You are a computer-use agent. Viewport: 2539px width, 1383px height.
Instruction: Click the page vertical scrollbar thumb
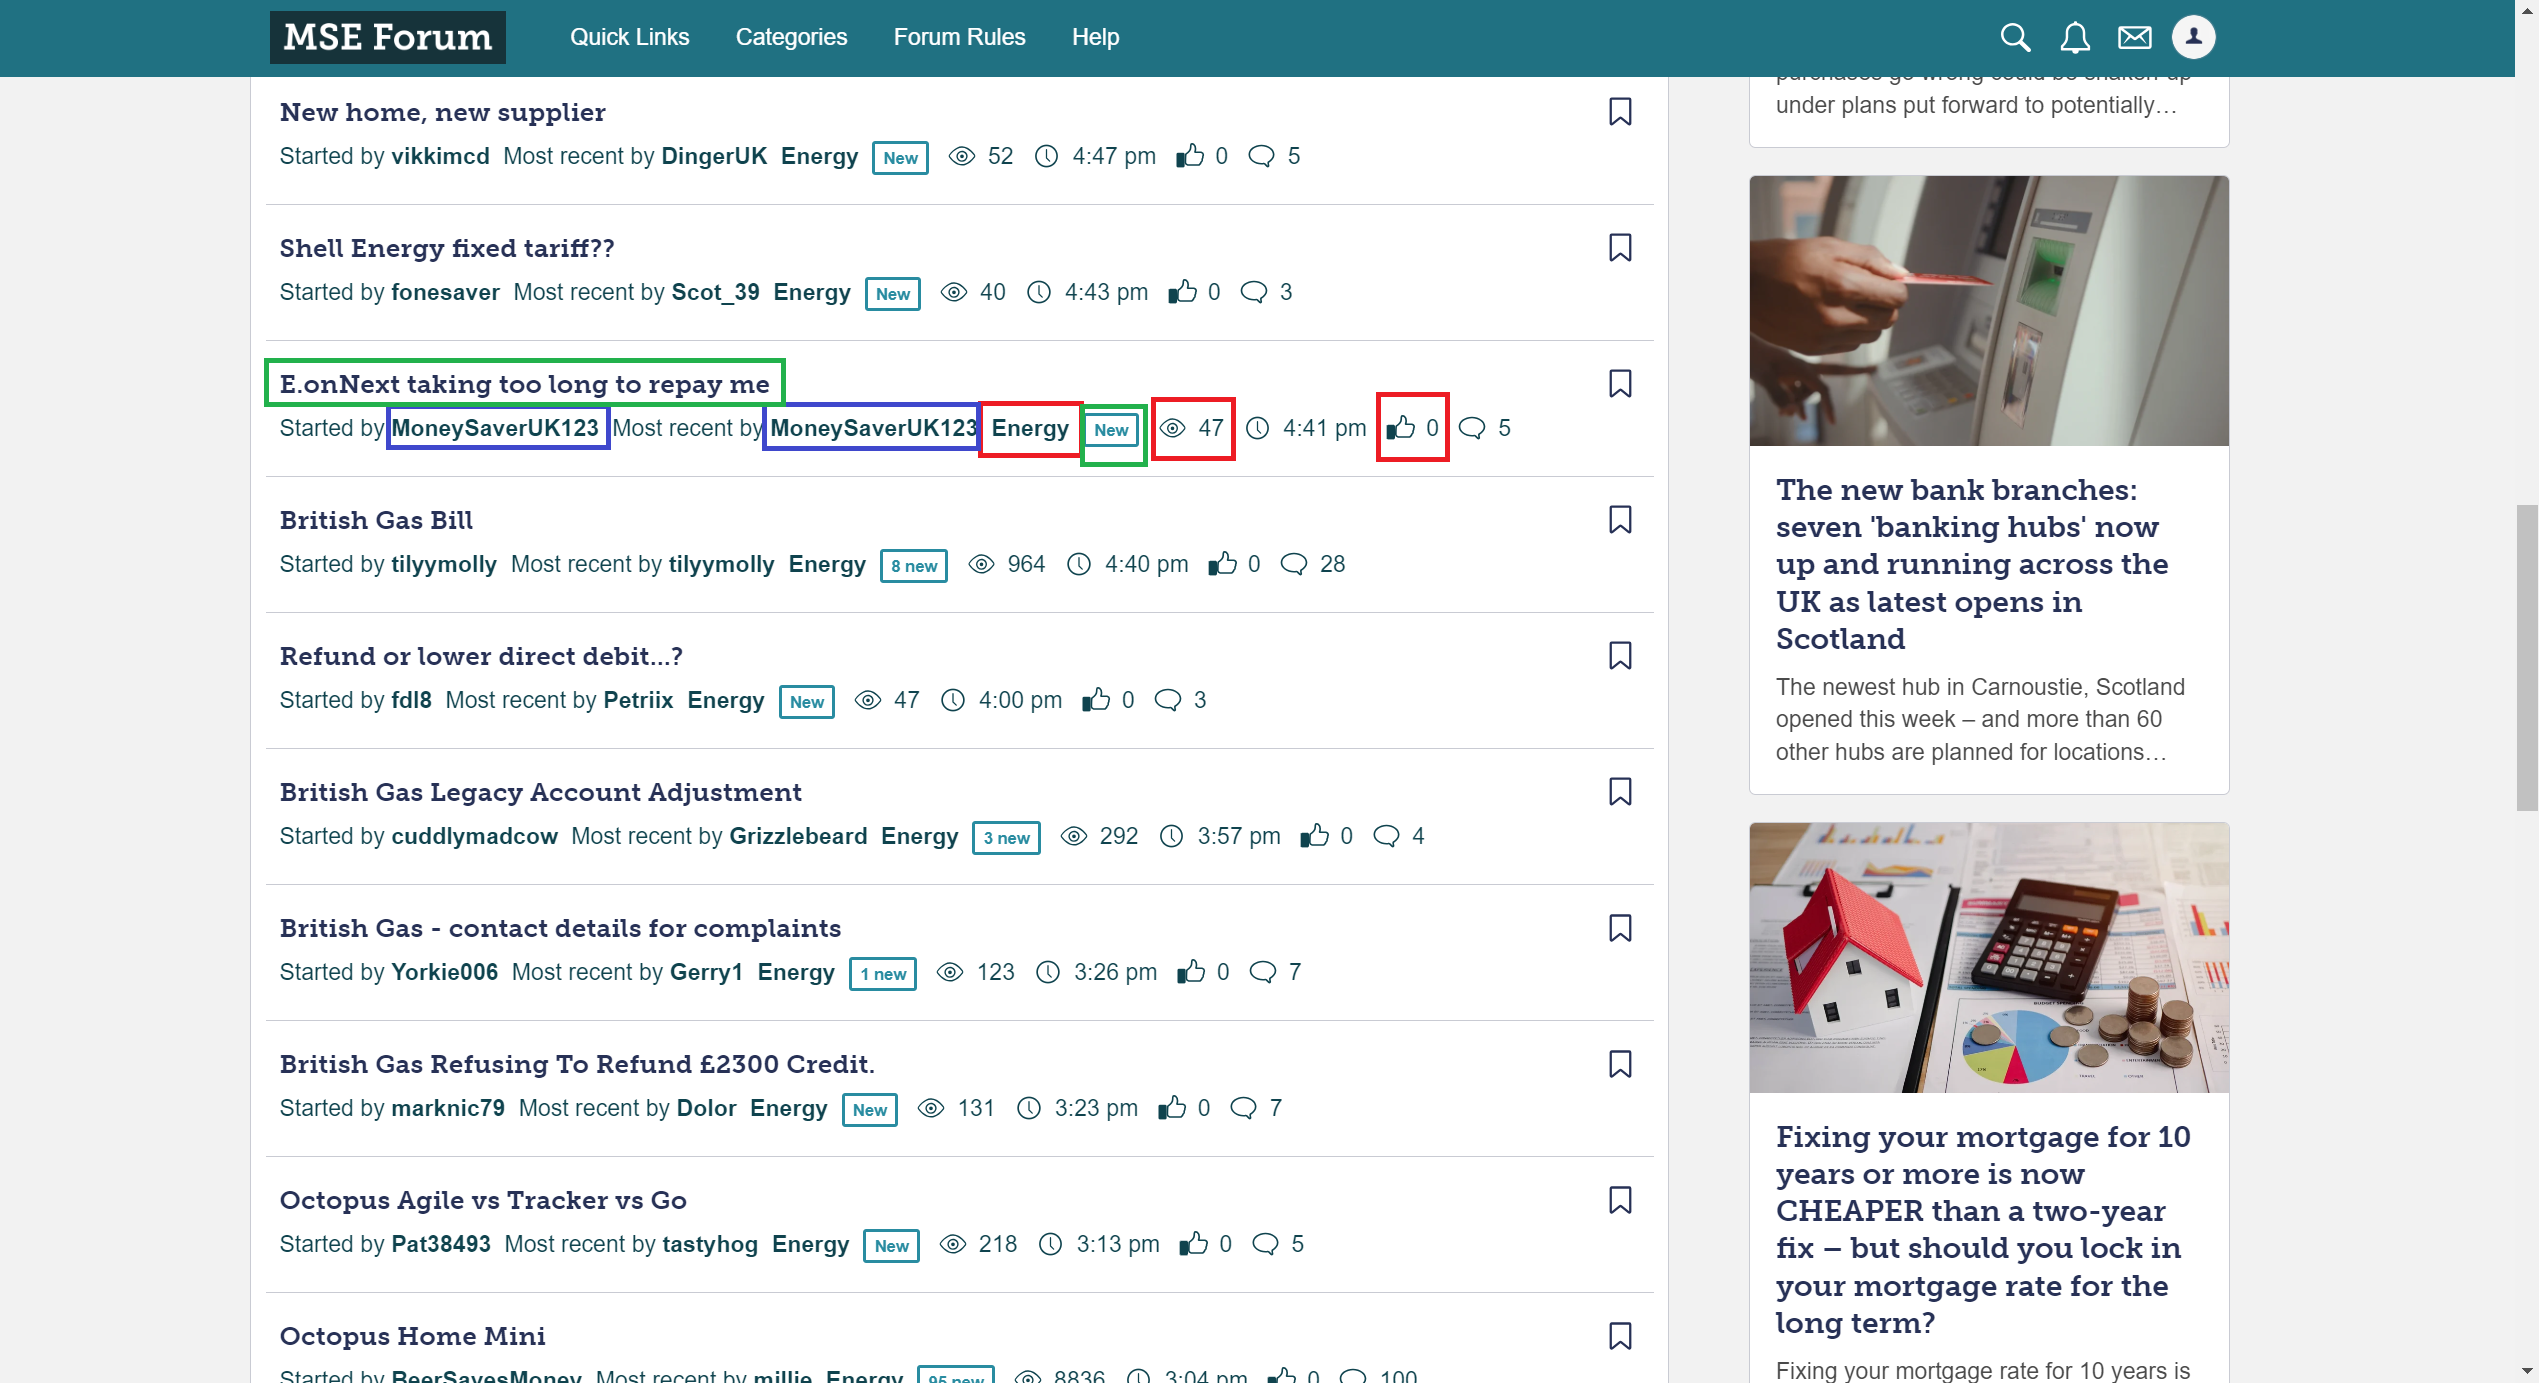coord(2527,658)
